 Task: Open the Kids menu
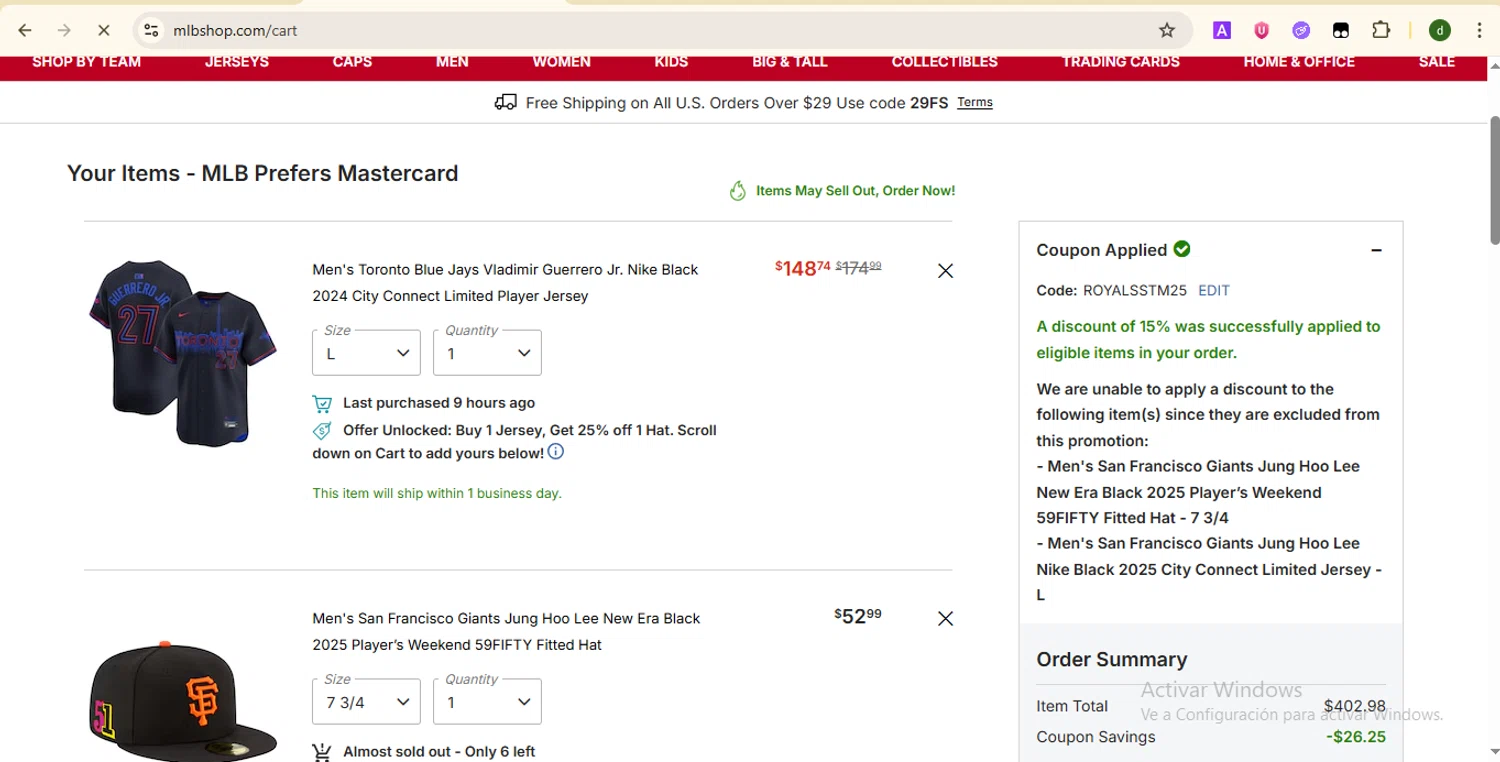coord(671,62)
